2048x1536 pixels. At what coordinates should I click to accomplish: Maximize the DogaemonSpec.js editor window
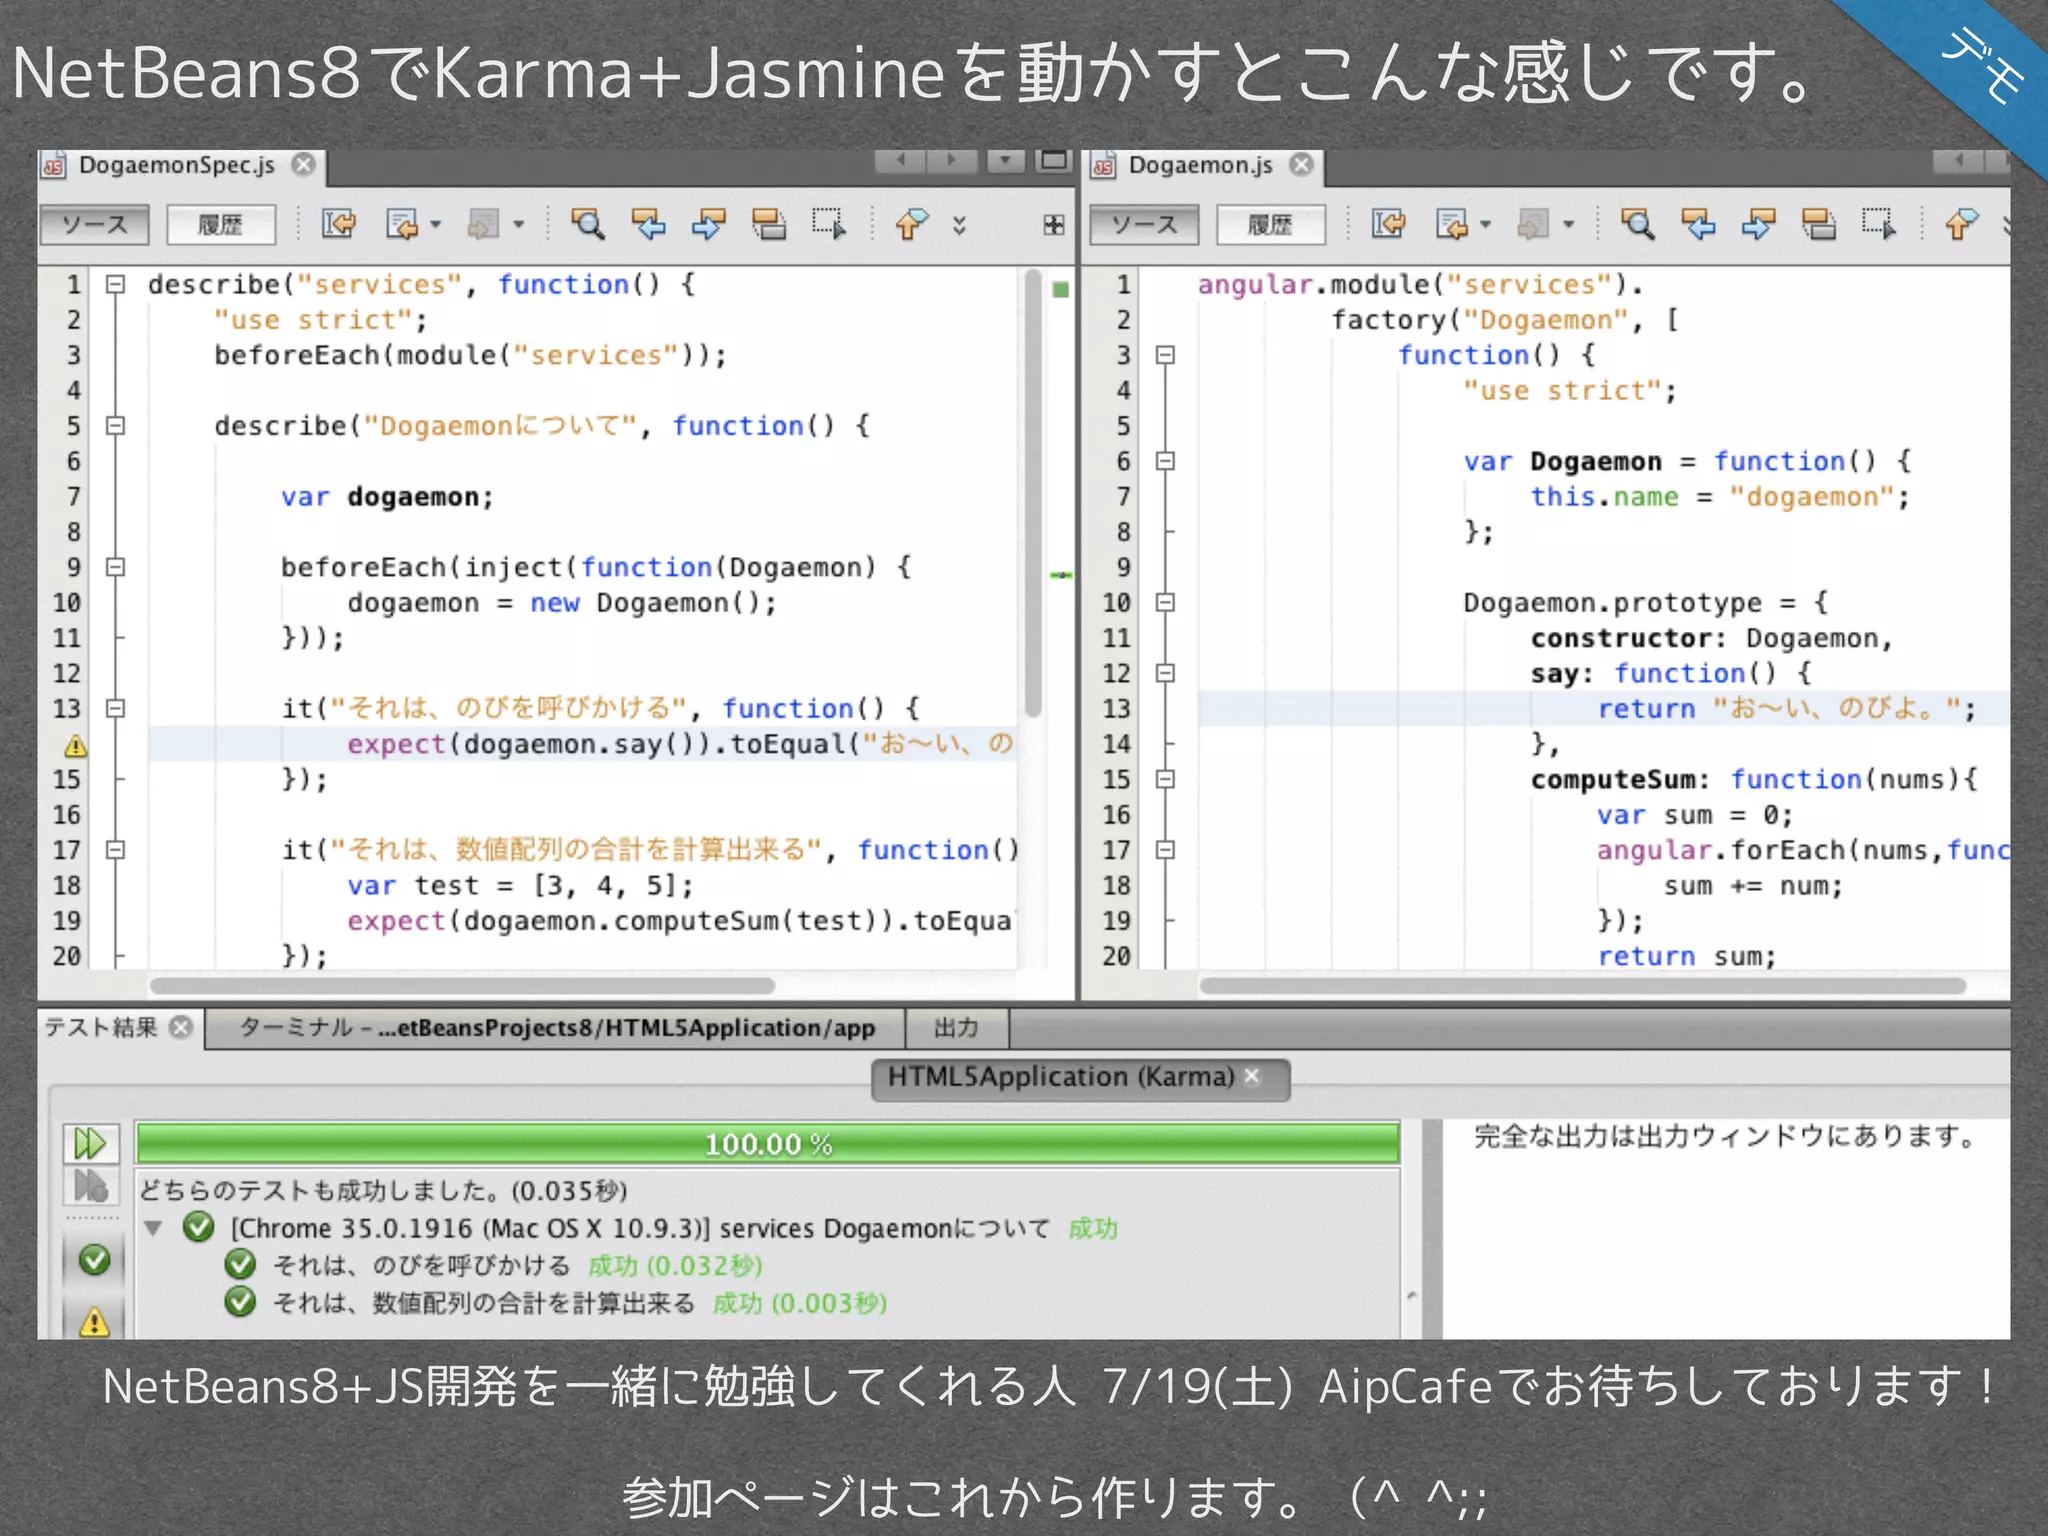tap(1054, 160)
